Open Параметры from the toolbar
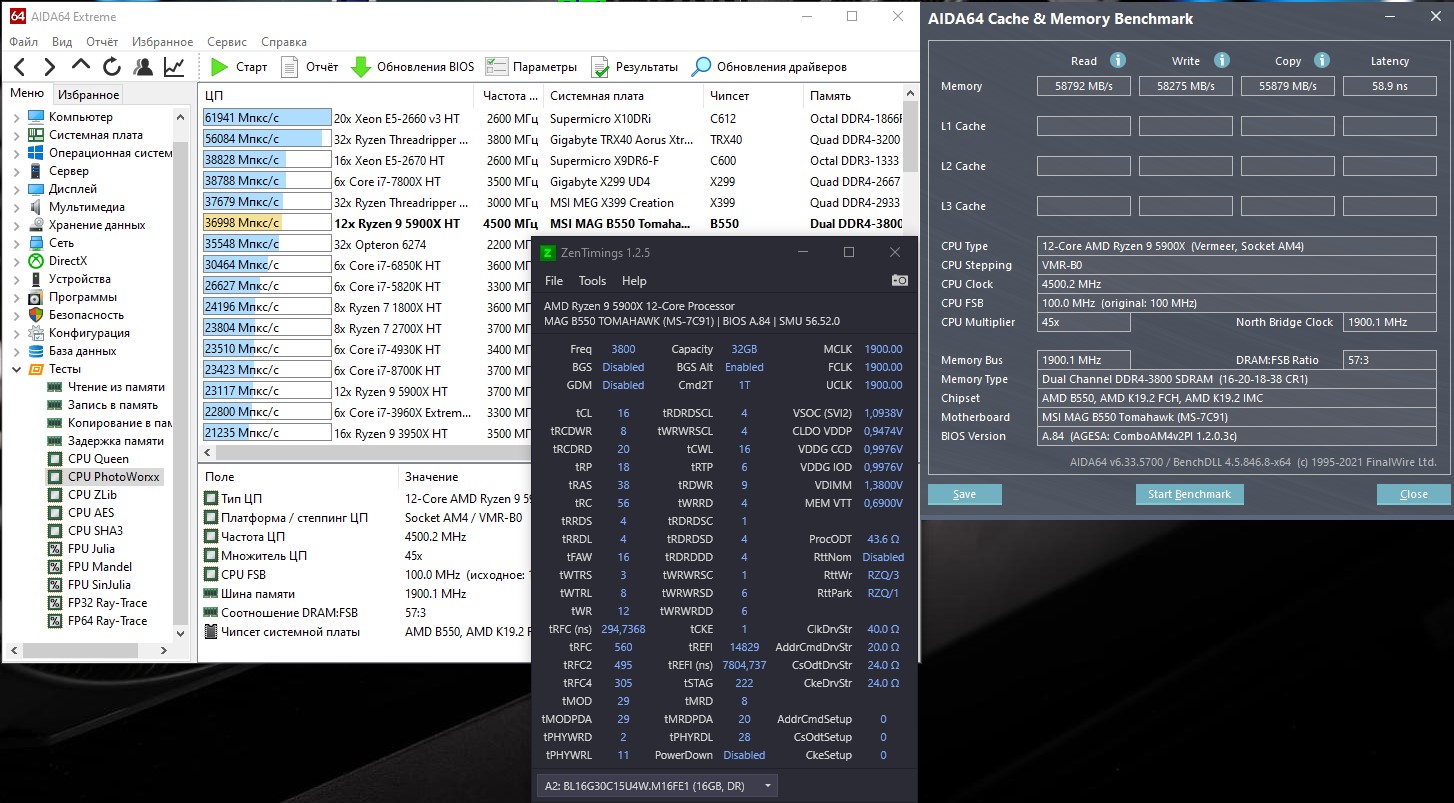The image size is (1454, 803). 531,67
